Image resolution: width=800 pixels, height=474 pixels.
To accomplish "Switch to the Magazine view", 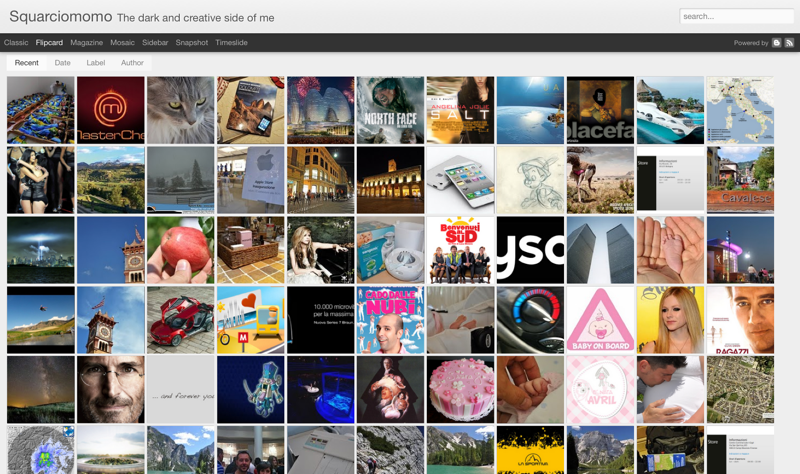I will pos(87,43).
